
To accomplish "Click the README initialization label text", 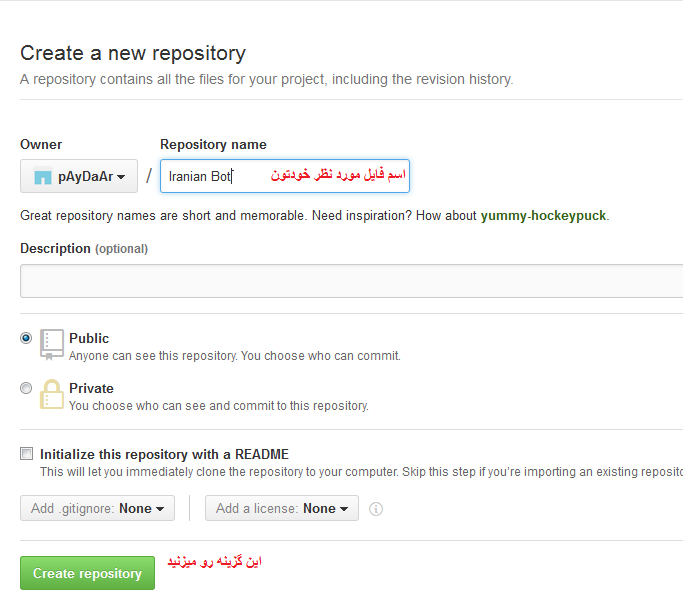I will click(164, 454).
